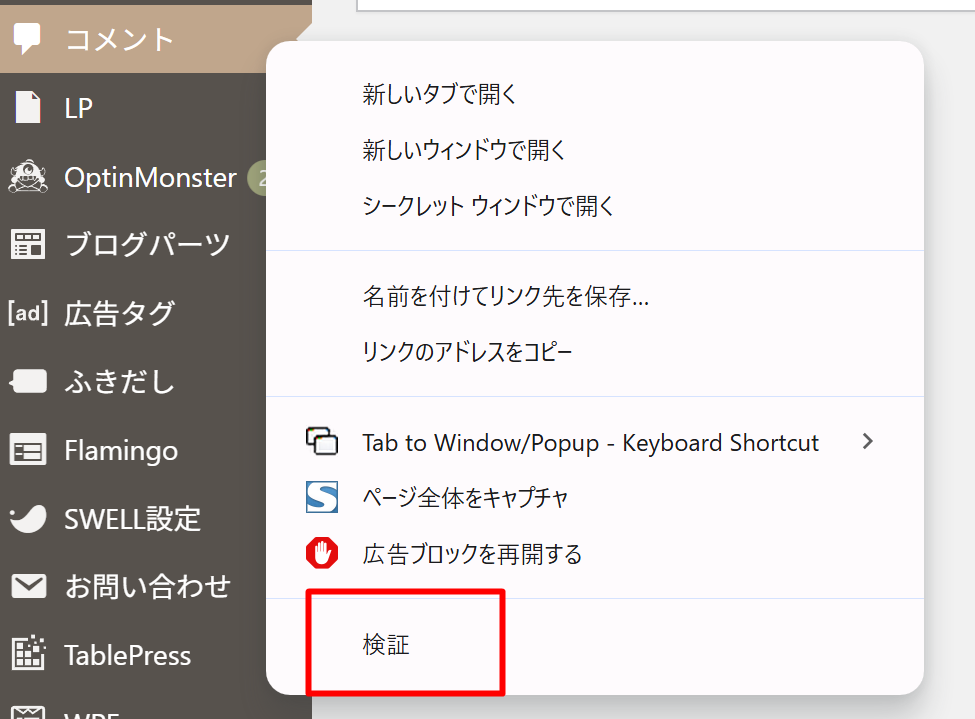Click the red 広告ブロックを再開する stop-hand icon

pyautogui.click(x=322, y=553)
